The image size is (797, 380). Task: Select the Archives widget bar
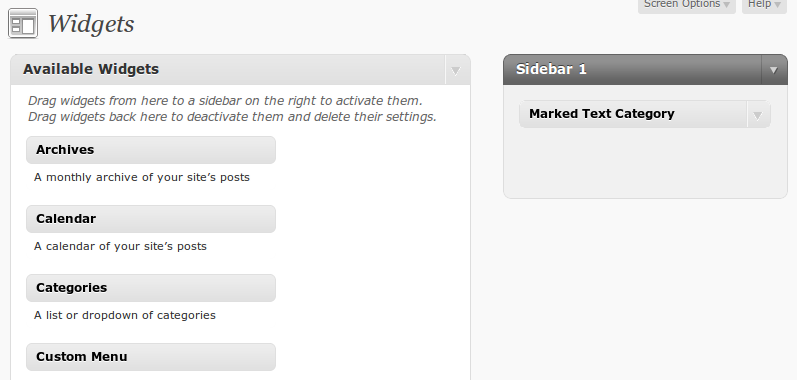point(151,150)
